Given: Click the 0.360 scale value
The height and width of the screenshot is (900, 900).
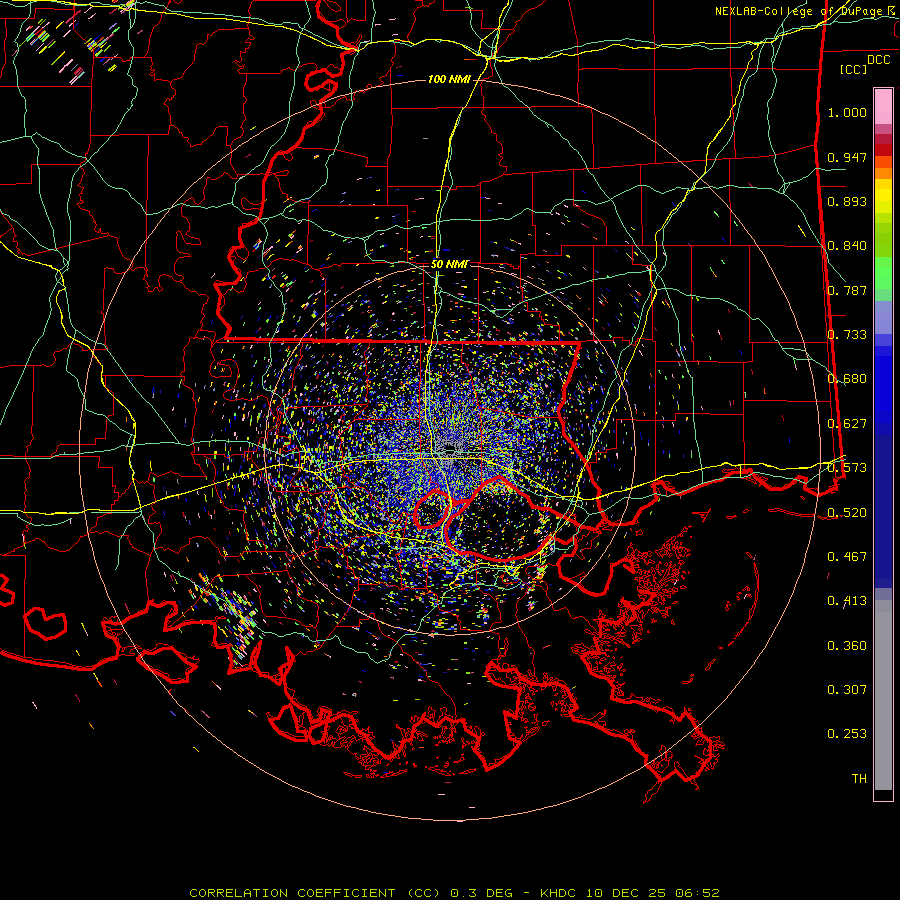Looking at the screenshot, I should point(847,646).
